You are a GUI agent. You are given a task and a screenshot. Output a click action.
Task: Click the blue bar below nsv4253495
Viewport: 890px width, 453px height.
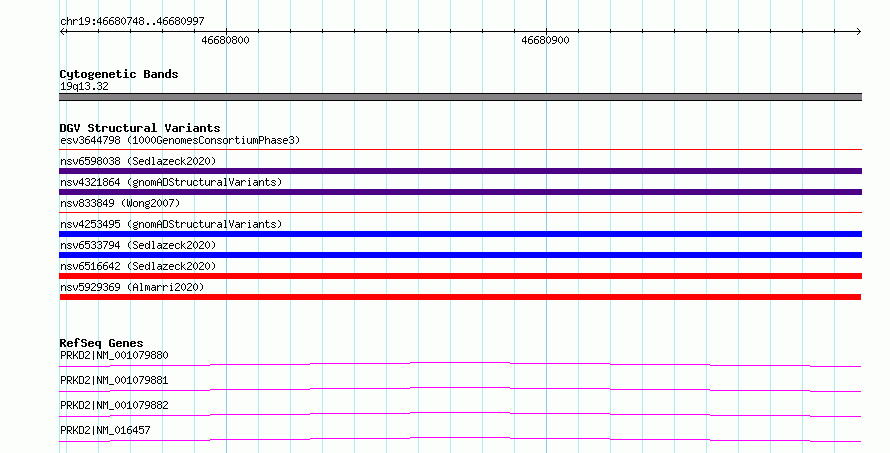460,234
